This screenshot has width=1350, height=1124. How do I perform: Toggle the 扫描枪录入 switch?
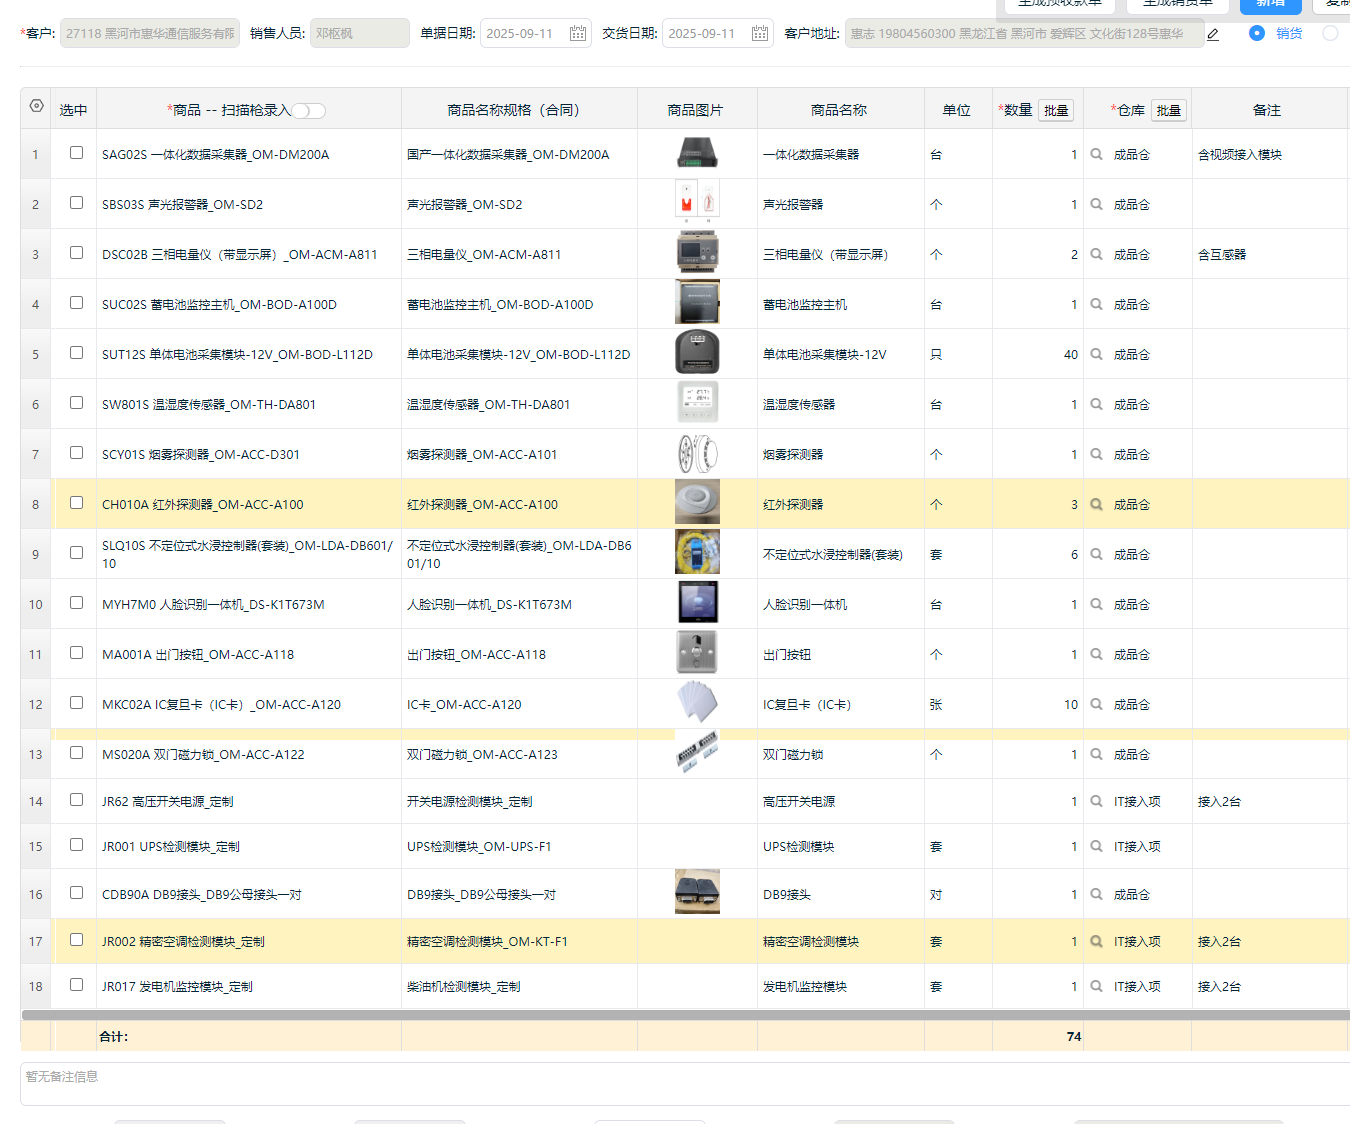point(309,111)
